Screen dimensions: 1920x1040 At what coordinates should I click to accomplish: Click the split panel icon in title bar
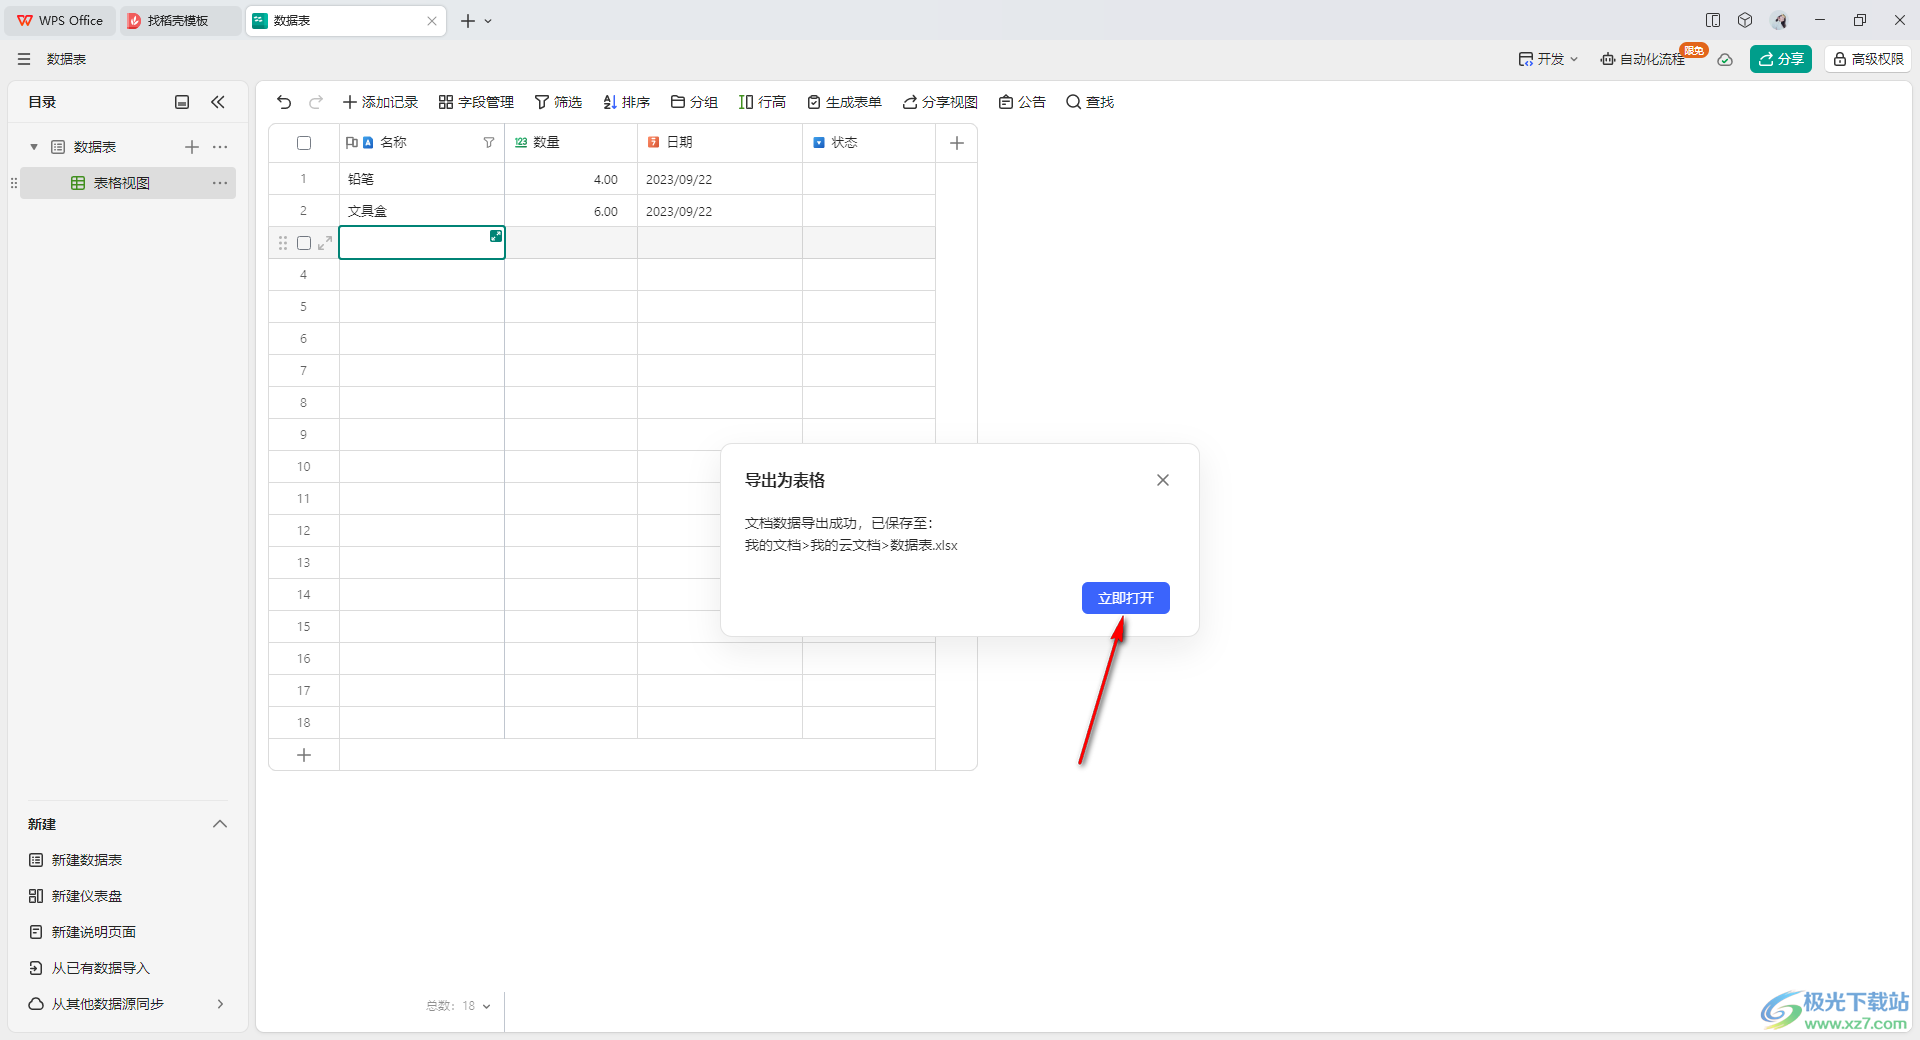coord(1713,20)
